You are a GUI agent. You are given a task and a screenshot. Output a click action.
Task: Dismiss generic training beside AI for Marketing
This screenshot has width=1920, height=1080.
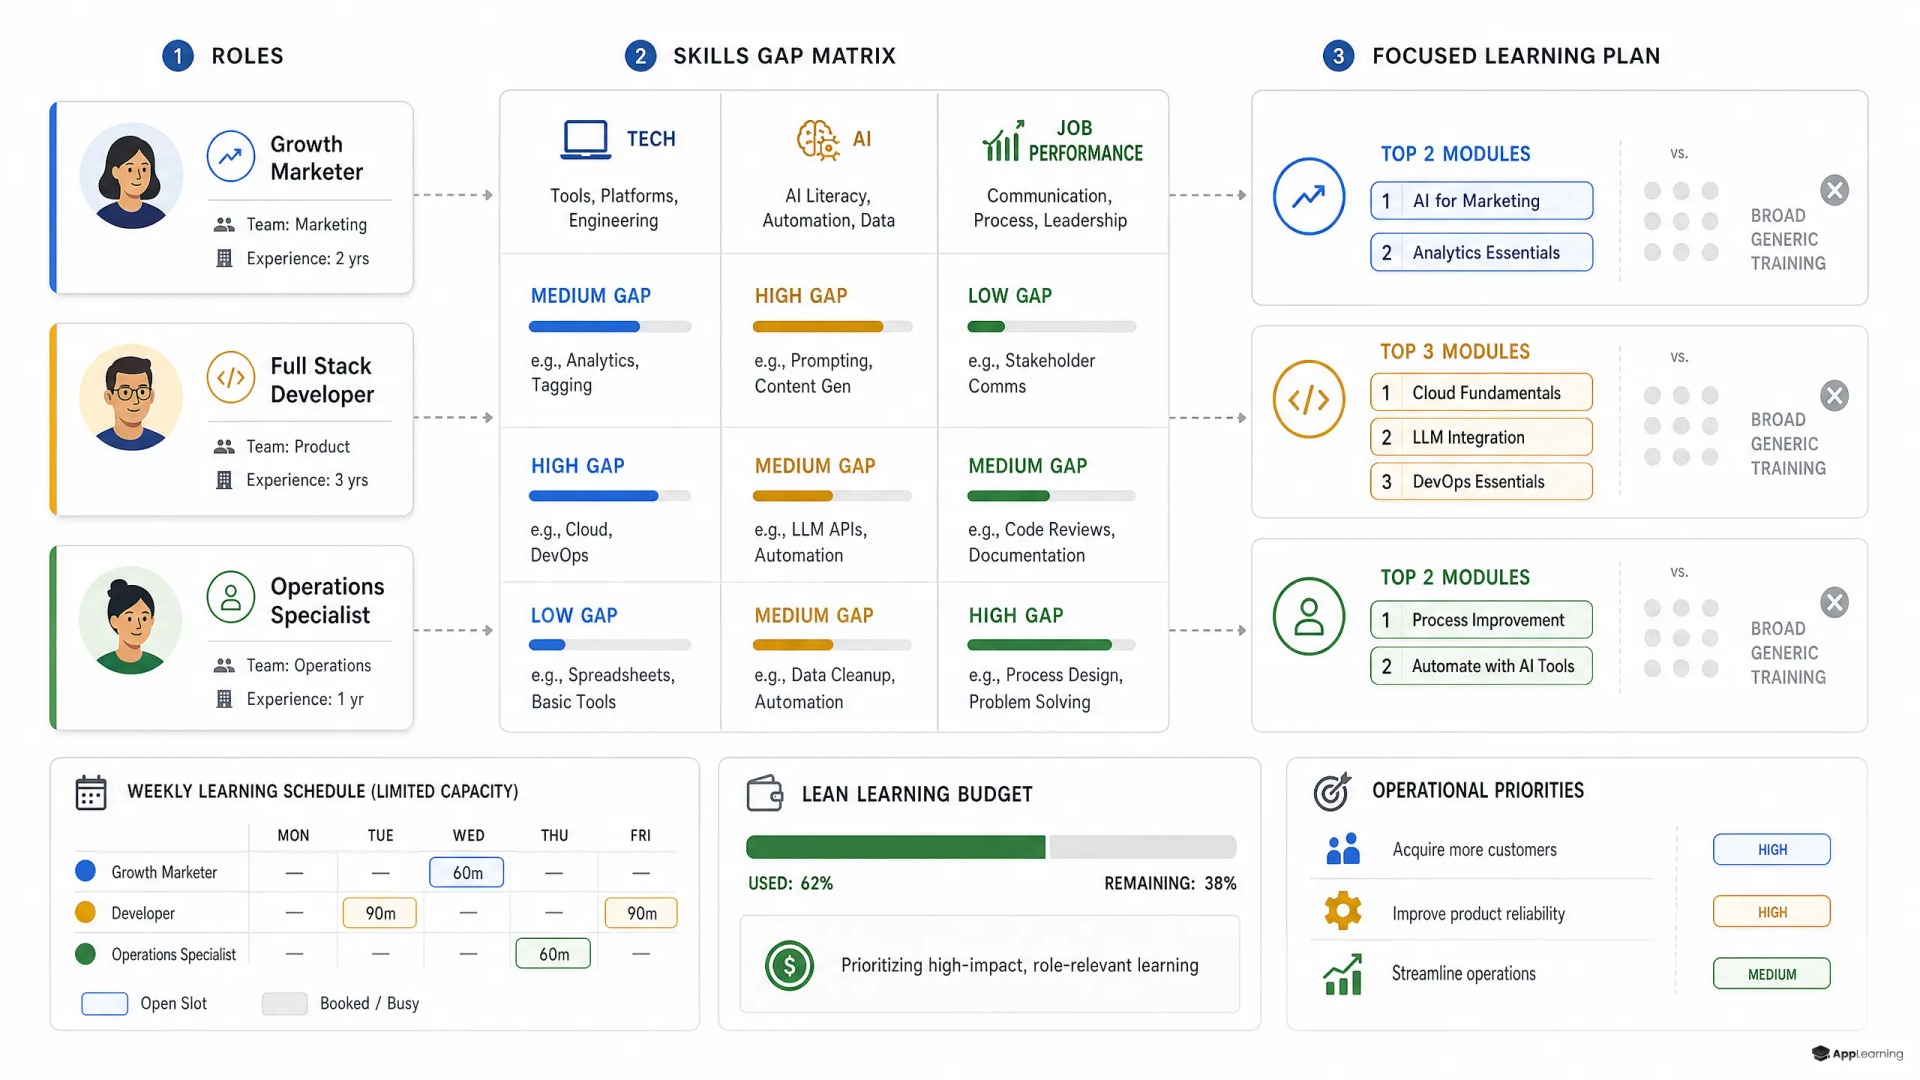pyautogui.click(x=1834, y=190)
